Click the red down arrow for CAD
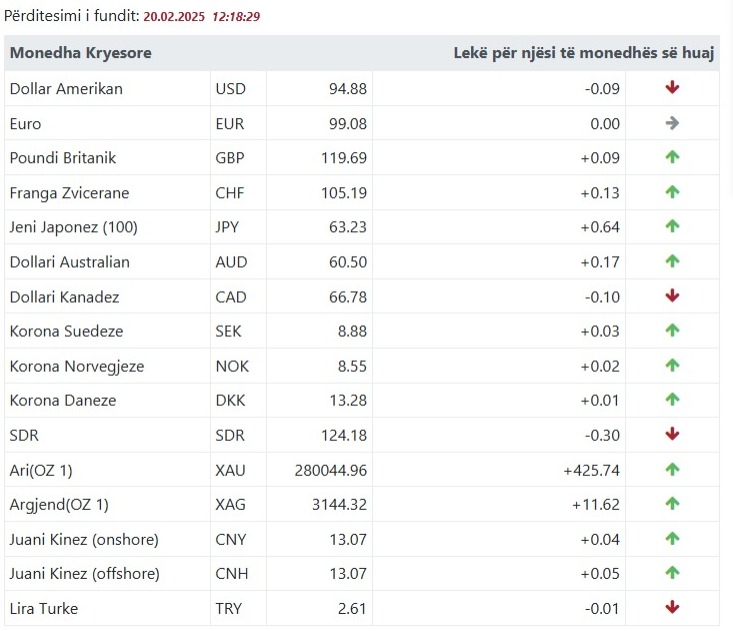The width and height of the screenshot is (733, 631). [x=672, y=296]
